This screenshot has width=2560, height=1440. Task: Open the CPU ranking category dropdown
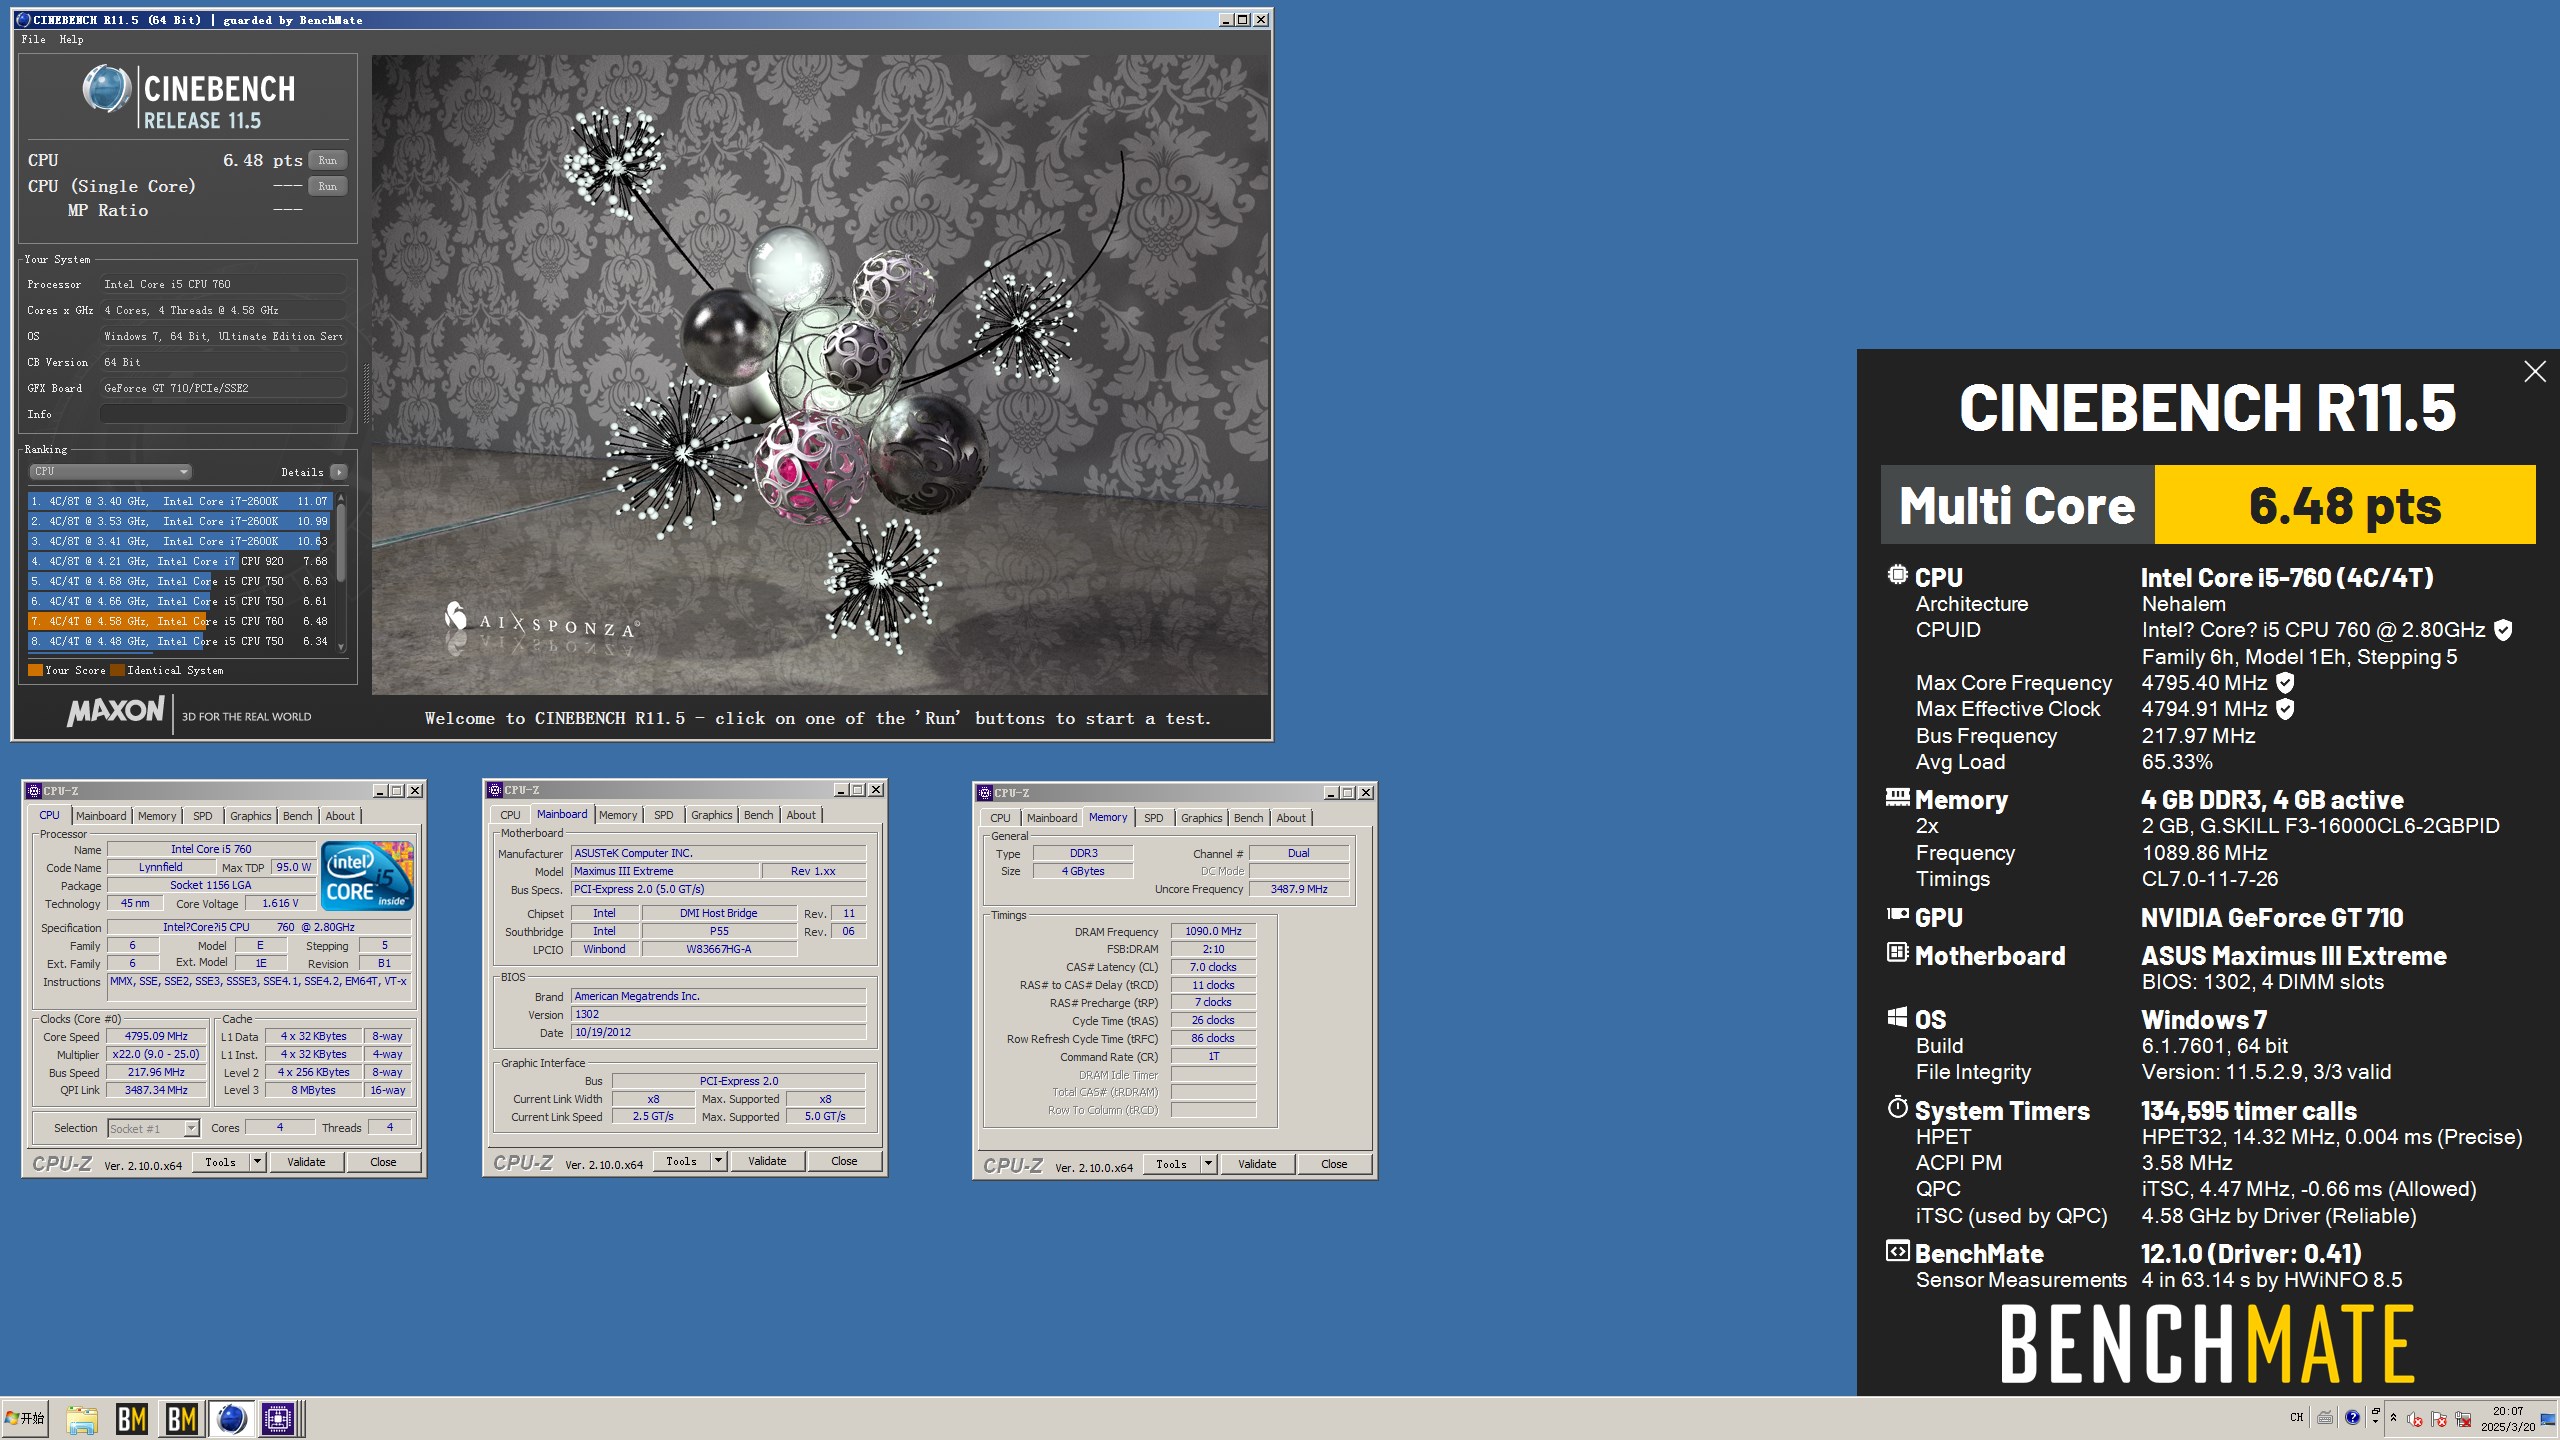(x=109, y=472)
